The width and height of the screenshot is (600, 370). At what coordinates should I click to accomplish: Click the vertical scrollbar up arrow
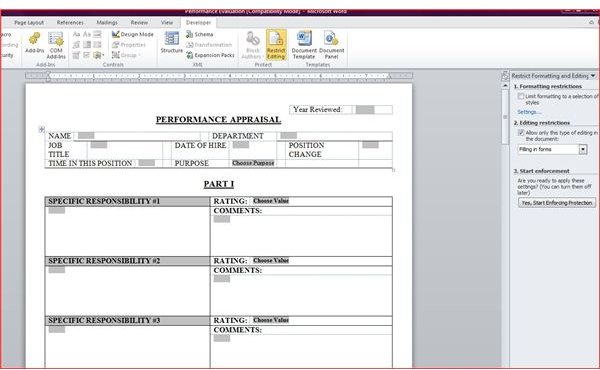(x=505, y=86)
